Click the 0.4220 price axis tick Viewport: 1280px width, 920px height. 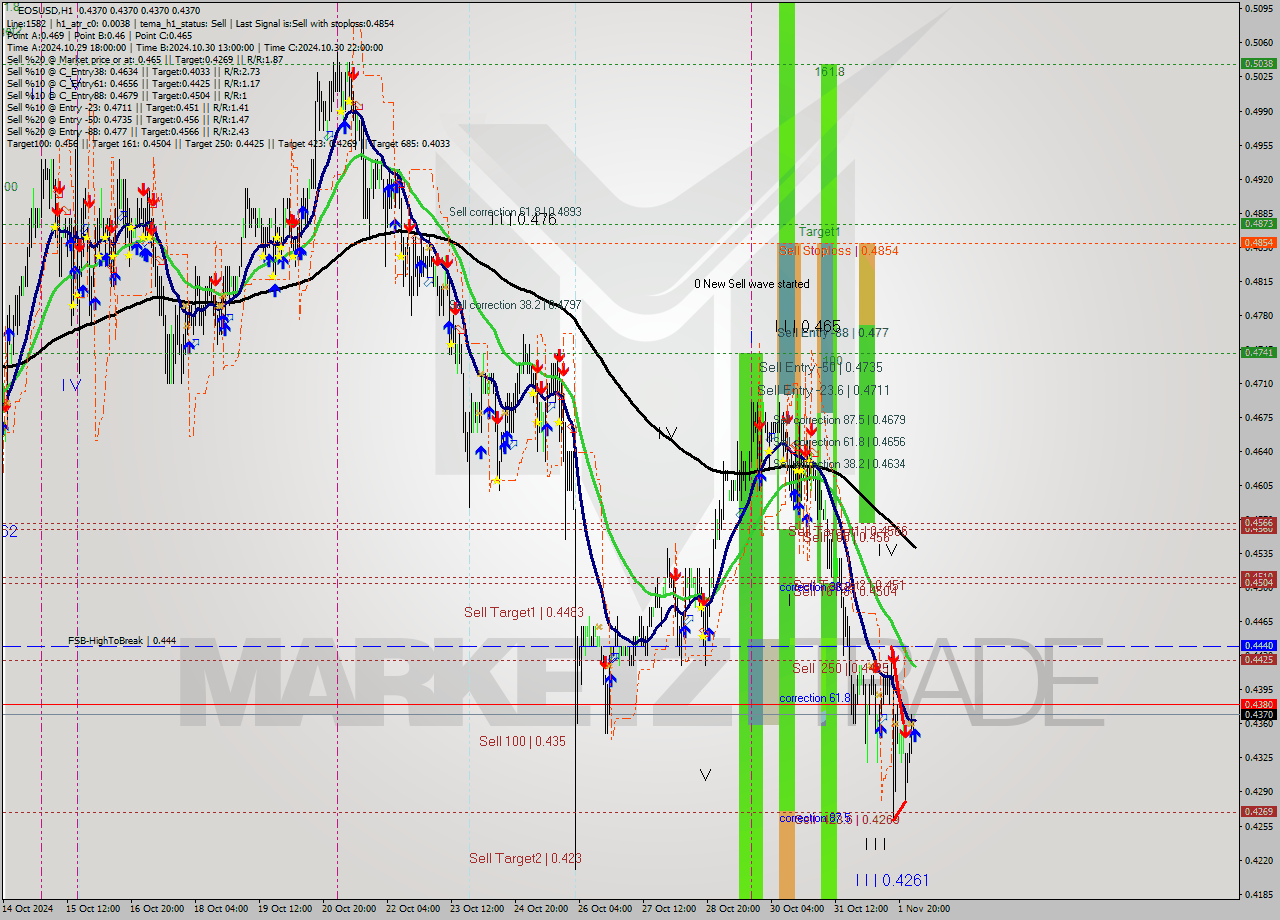point(1258,860)
